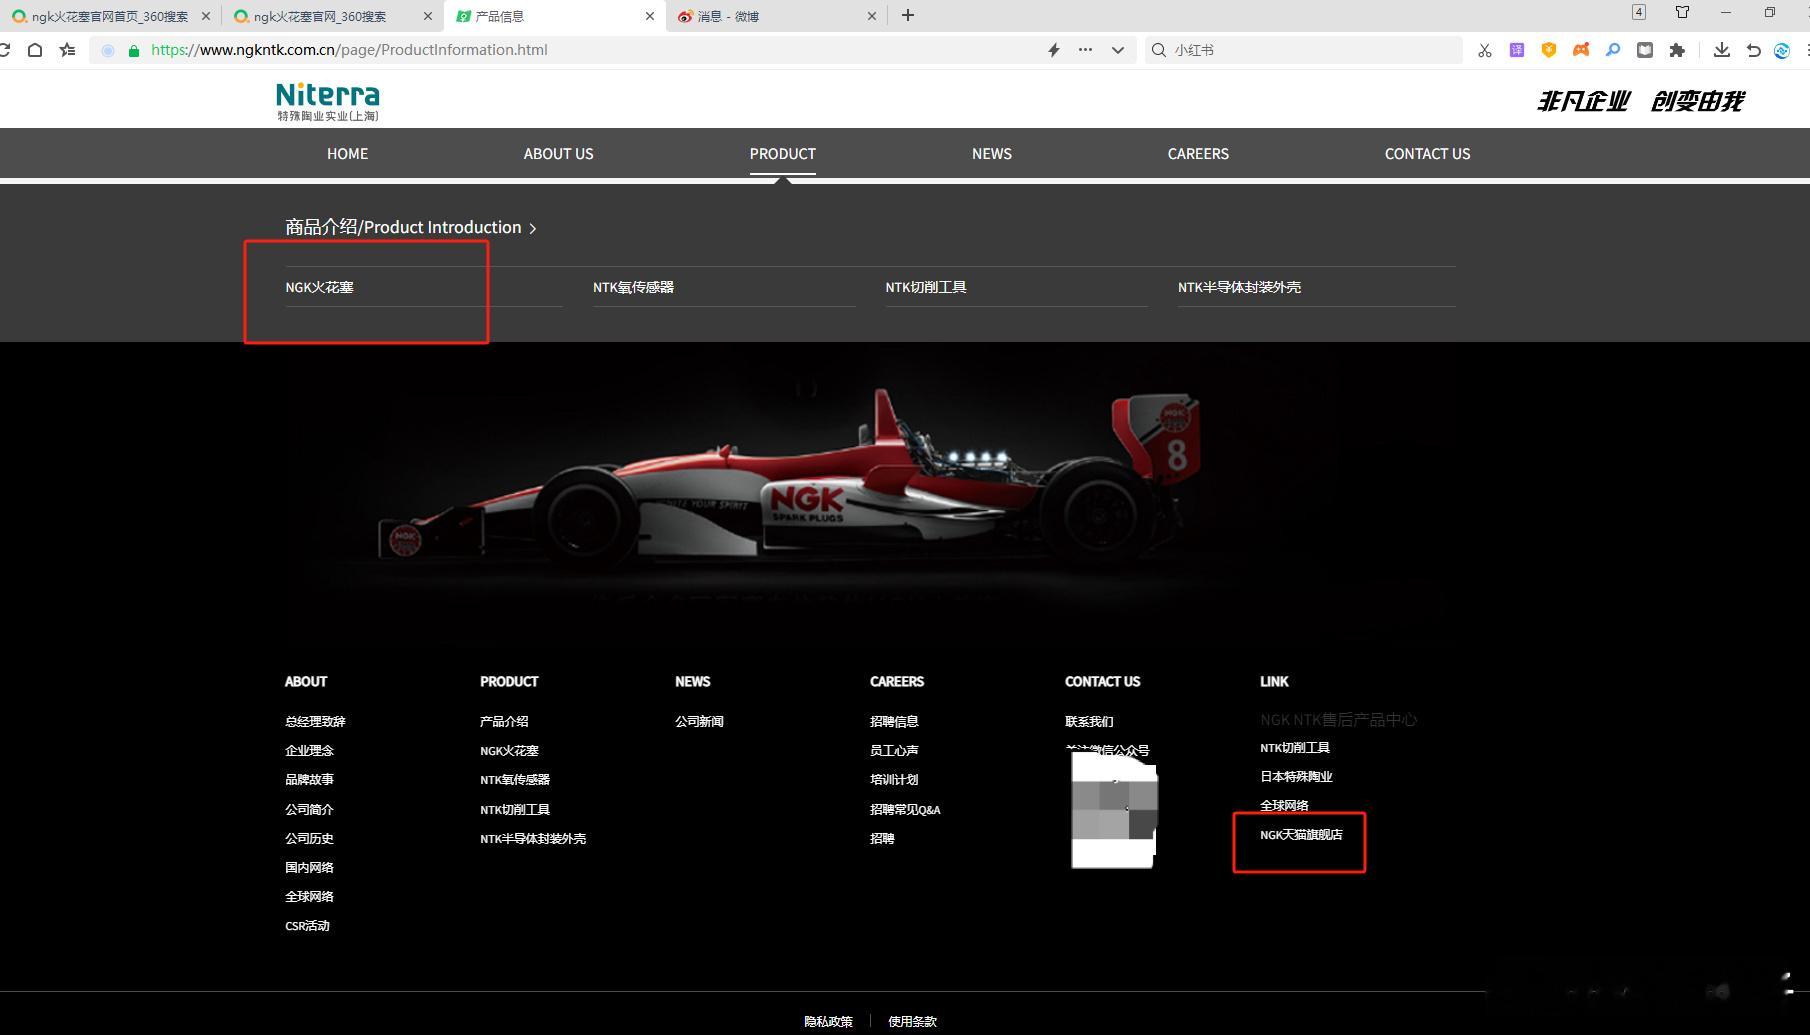Open 公司新闻 footer link
The image size is (1810, 1035).
click(699, 721)
